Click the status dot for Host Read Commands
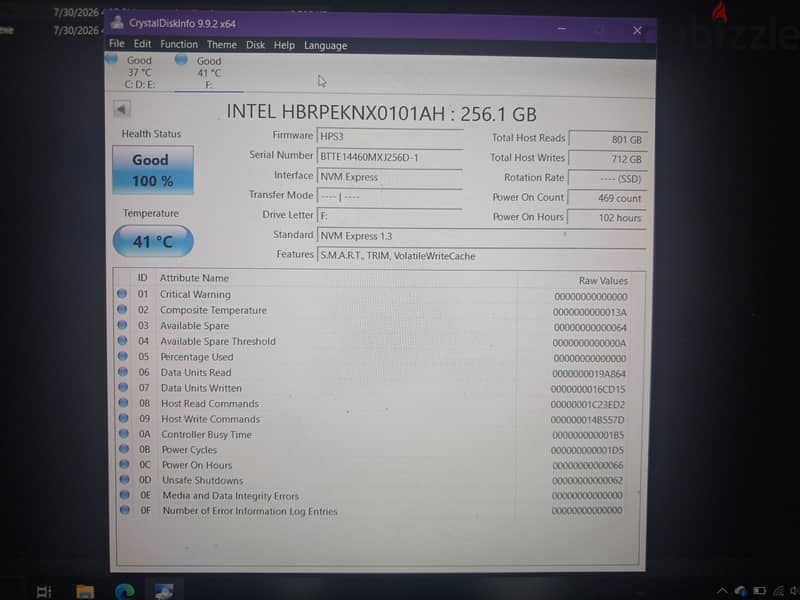The width and height of the screenshot is (800, 600). click(123, 403)
